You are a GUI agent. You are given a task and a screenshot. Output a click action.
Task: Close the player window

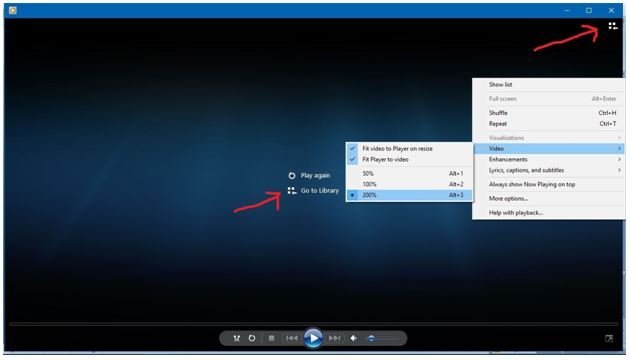611,10
